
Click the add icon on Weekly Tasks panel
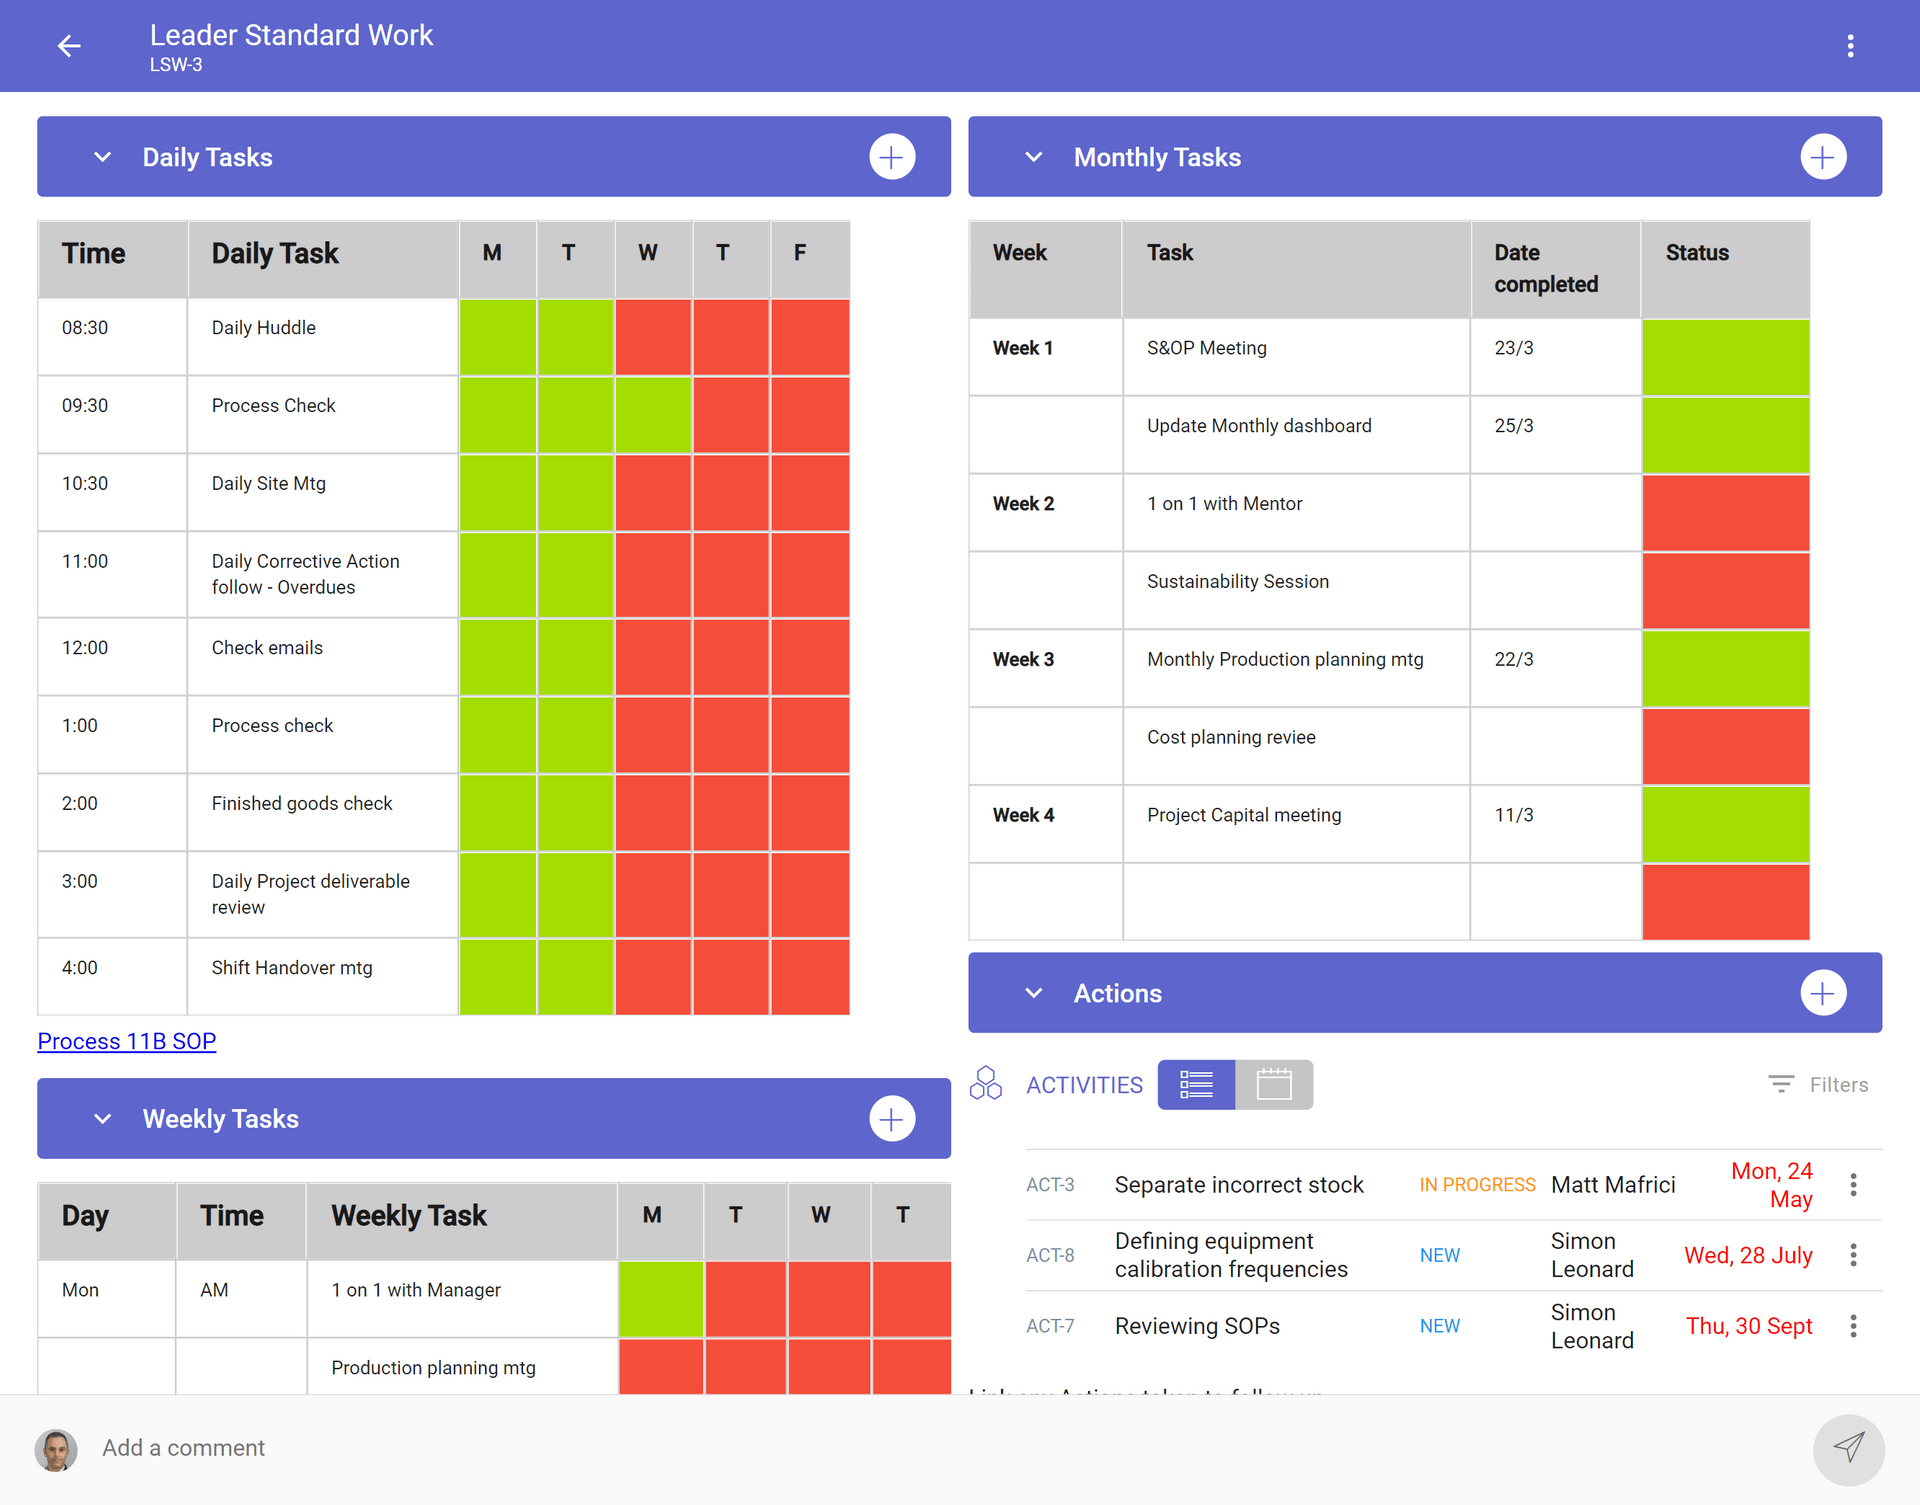click(891, 1117)
